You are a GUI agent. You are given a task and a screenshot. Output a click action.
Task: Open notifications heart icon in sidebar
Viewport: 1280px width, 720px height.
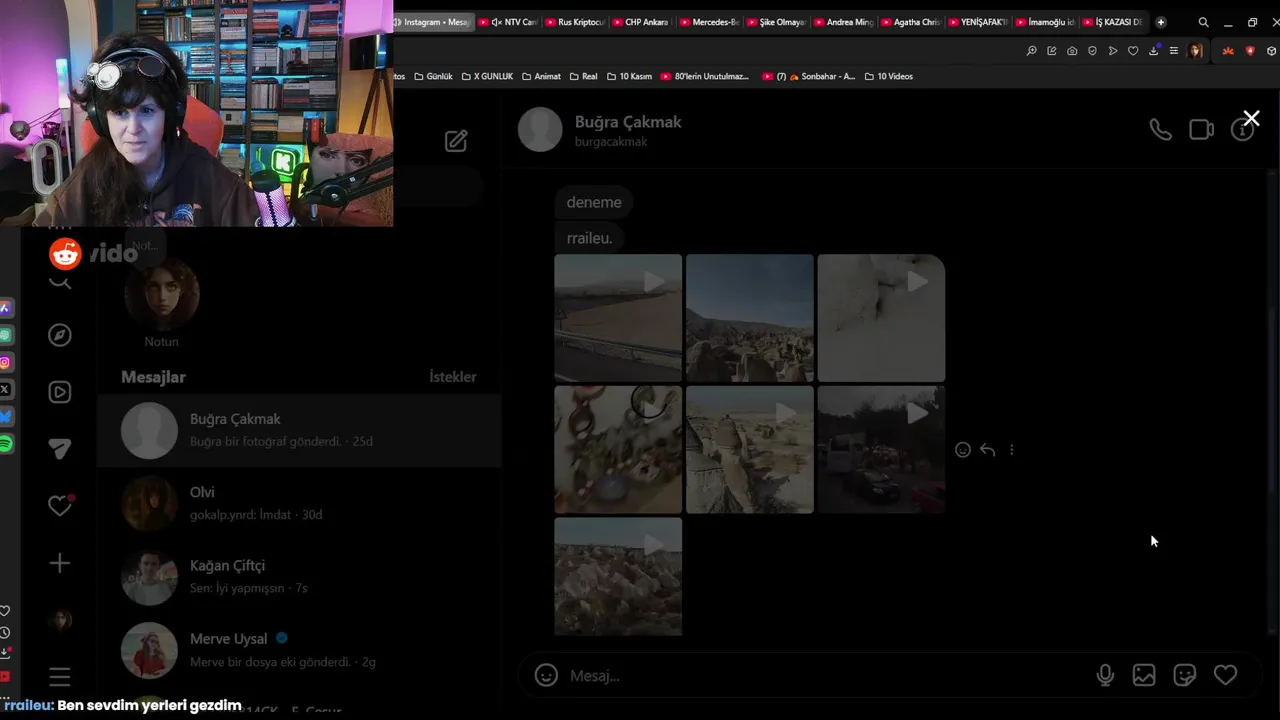pos(60,506)
